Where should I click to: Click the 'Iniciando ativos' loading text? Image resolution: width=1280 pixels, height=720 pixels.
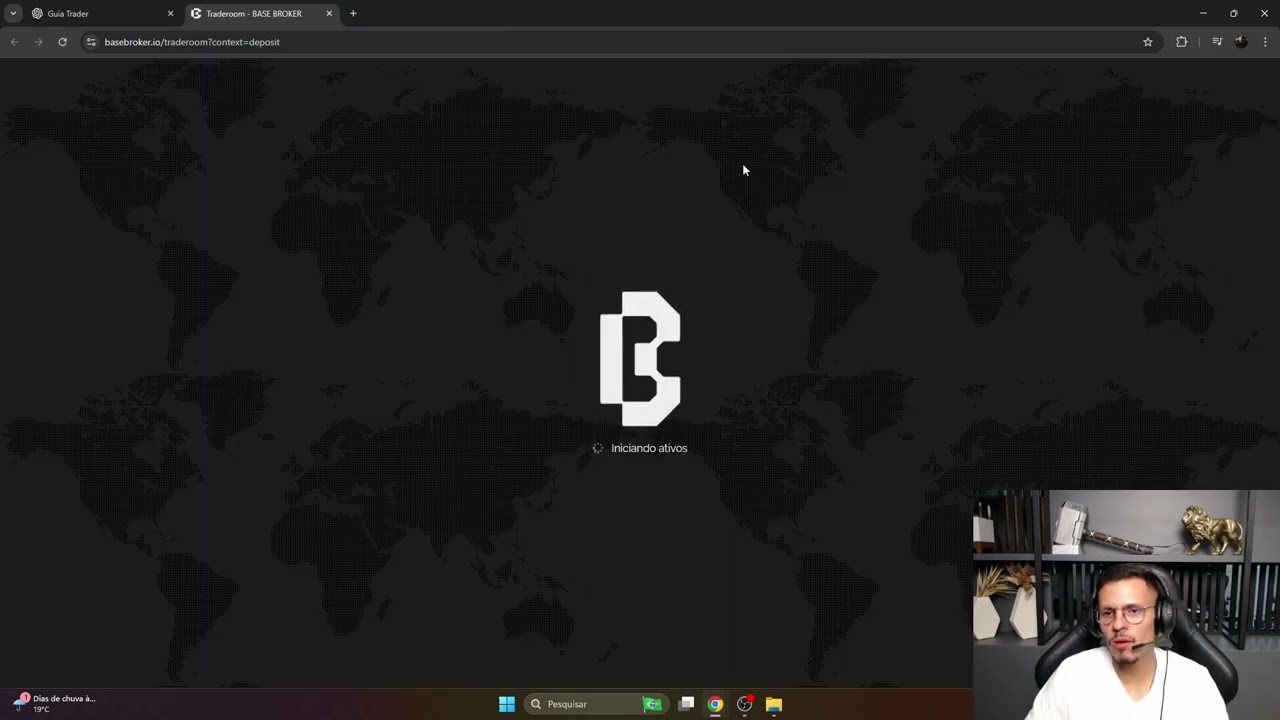pos(649,448)
